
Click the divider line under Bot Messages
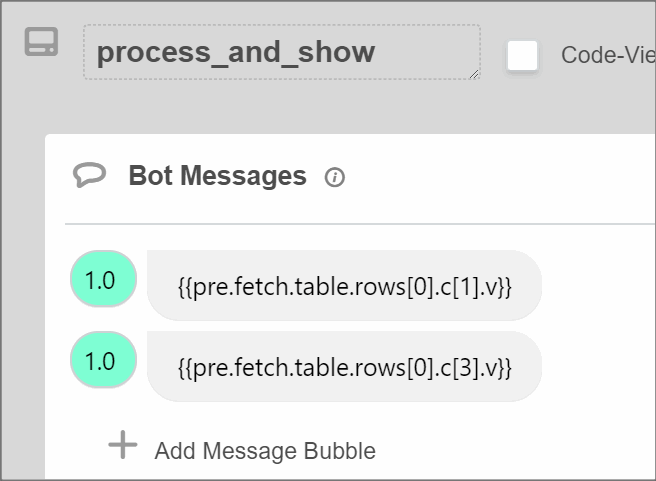click(360, 224)
